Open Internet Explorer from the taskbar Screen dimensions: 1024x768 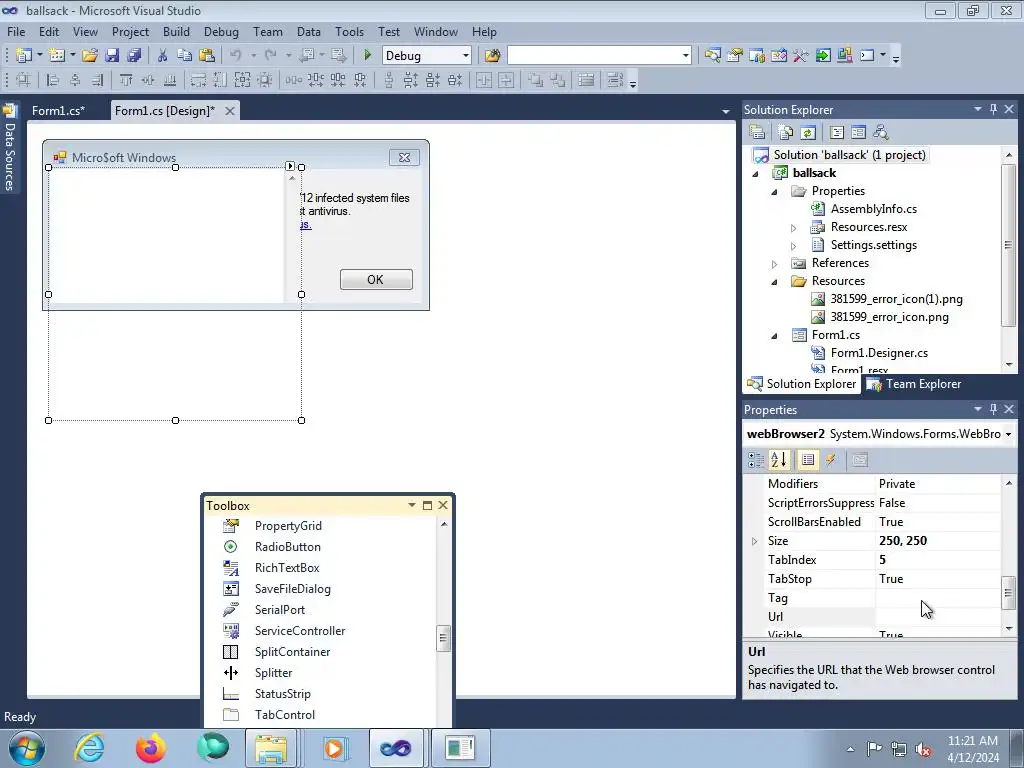pyautogui.click(x=89, y=748)
